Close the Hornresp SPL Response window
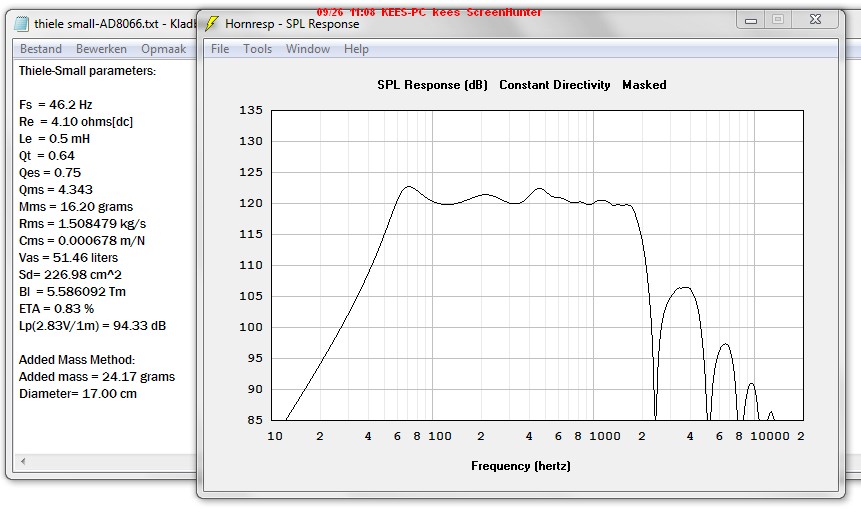This screenshot has height=513, width=861. [815, 20]
